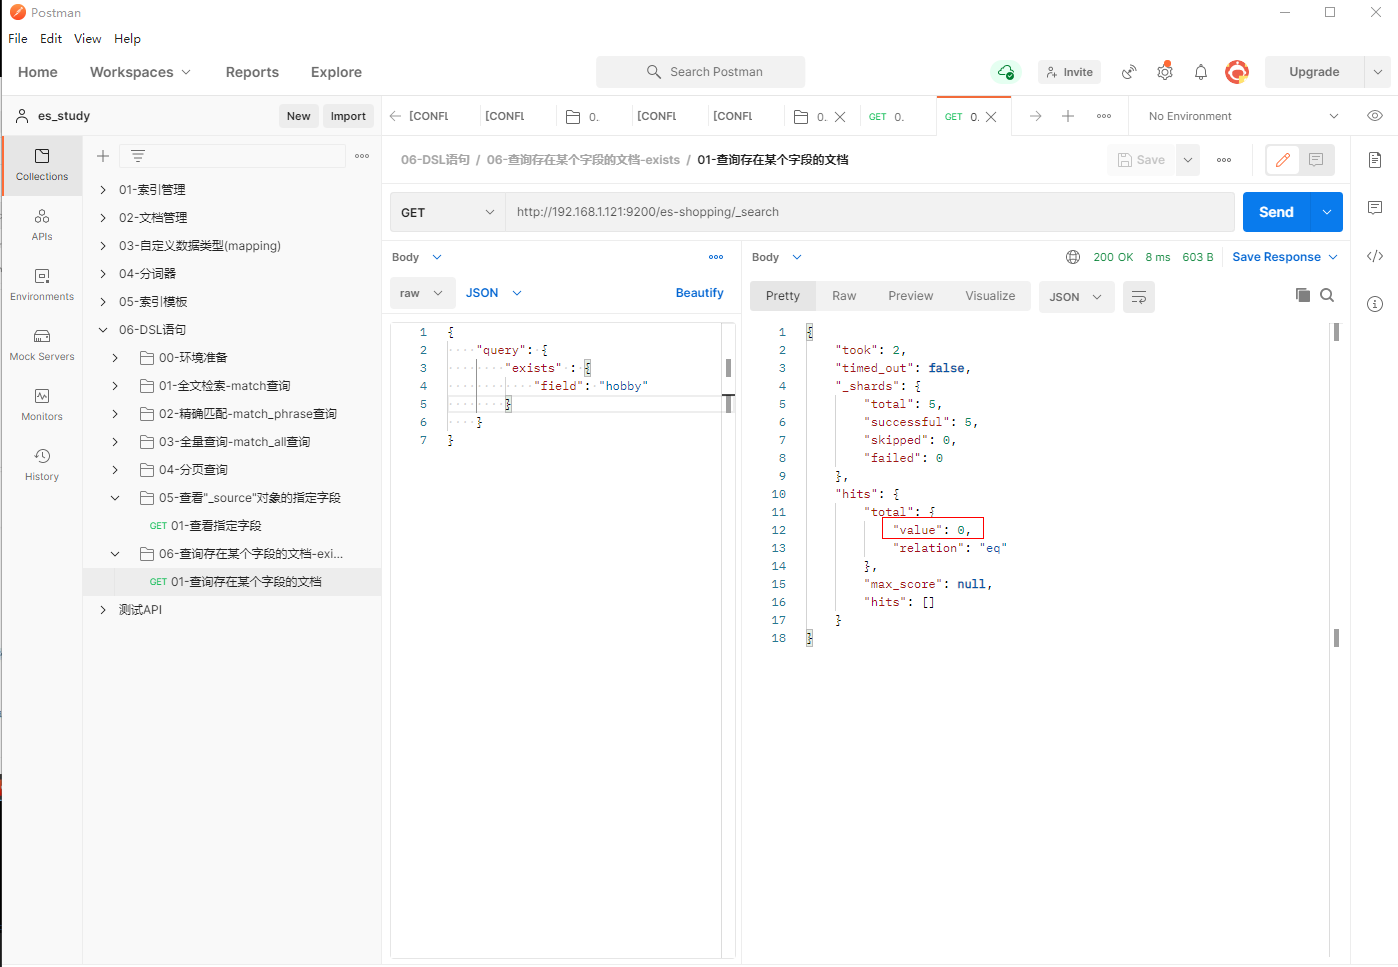
Task: Click the response body vertical scrollbar
Action: tap(1336, 480)
